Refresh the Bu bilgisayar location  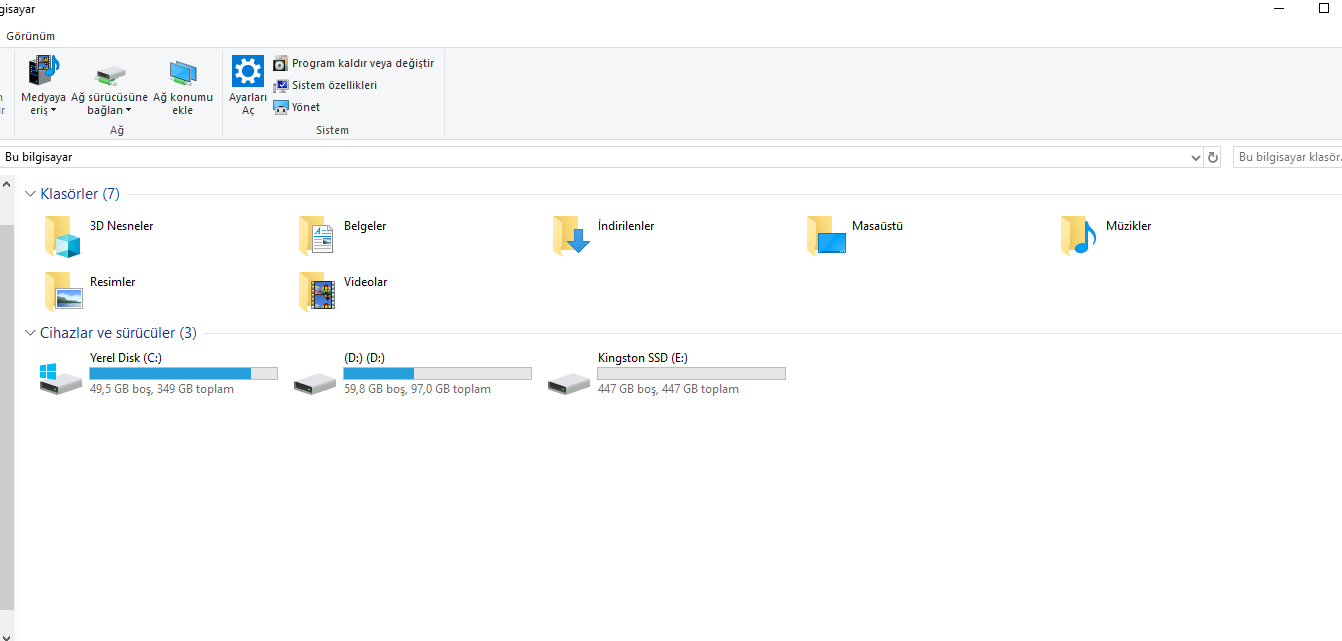1213,158
